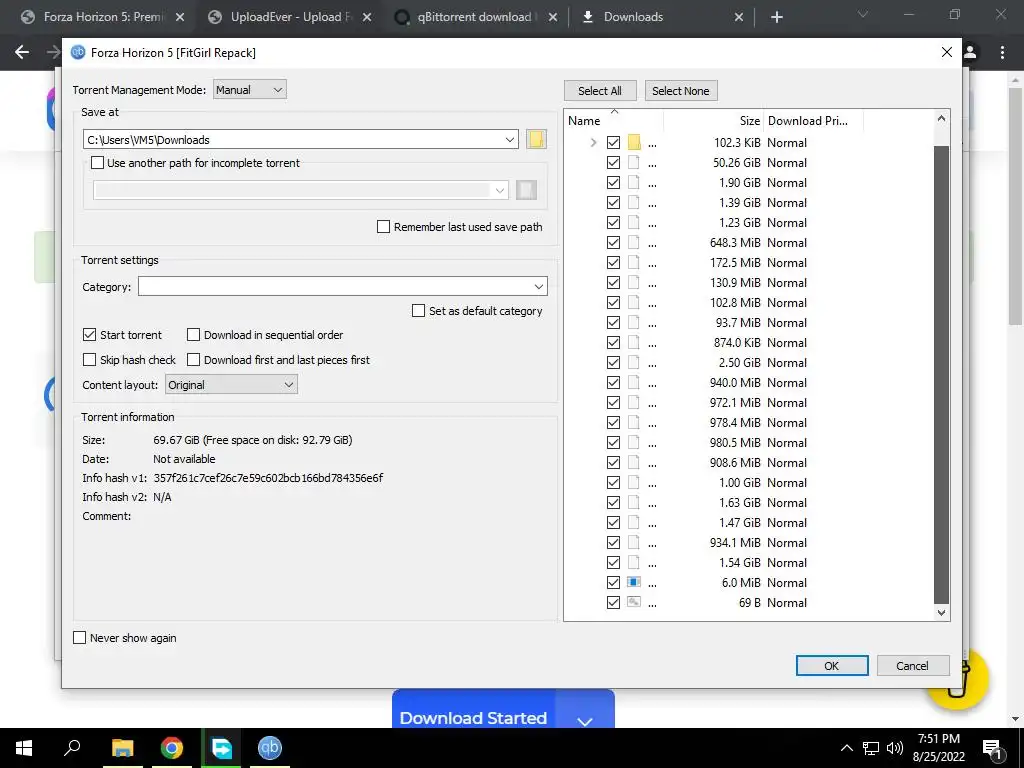Screen dimensions: 1024x768
Task: Click the file icon in the 50.26 GiB row
Action: pos(633,163)
